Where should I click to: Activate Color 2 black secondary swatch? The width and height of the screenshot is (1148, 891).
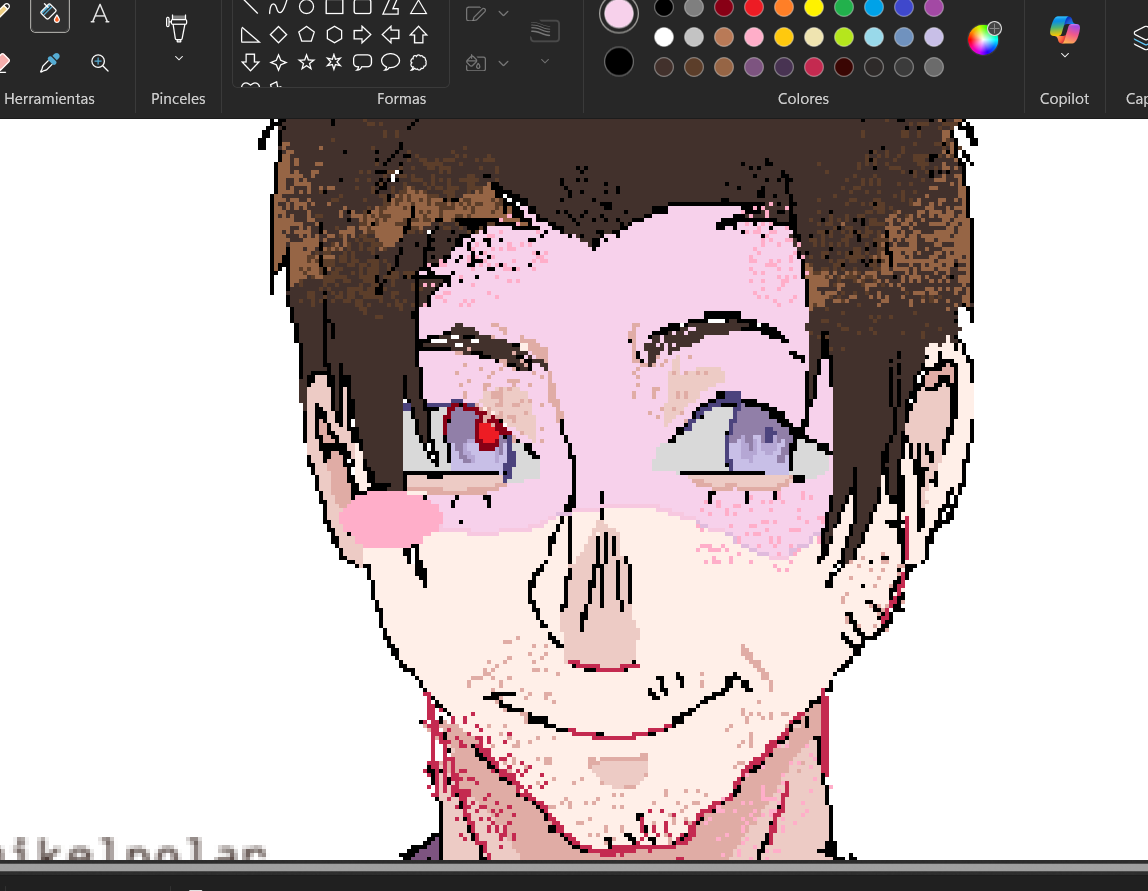(619, 62)
